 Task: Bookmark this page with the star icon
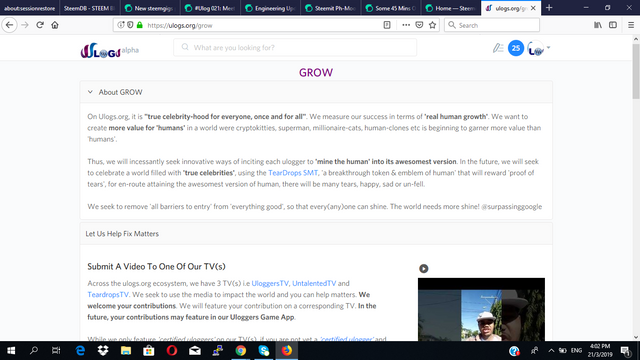click(433, 25)
